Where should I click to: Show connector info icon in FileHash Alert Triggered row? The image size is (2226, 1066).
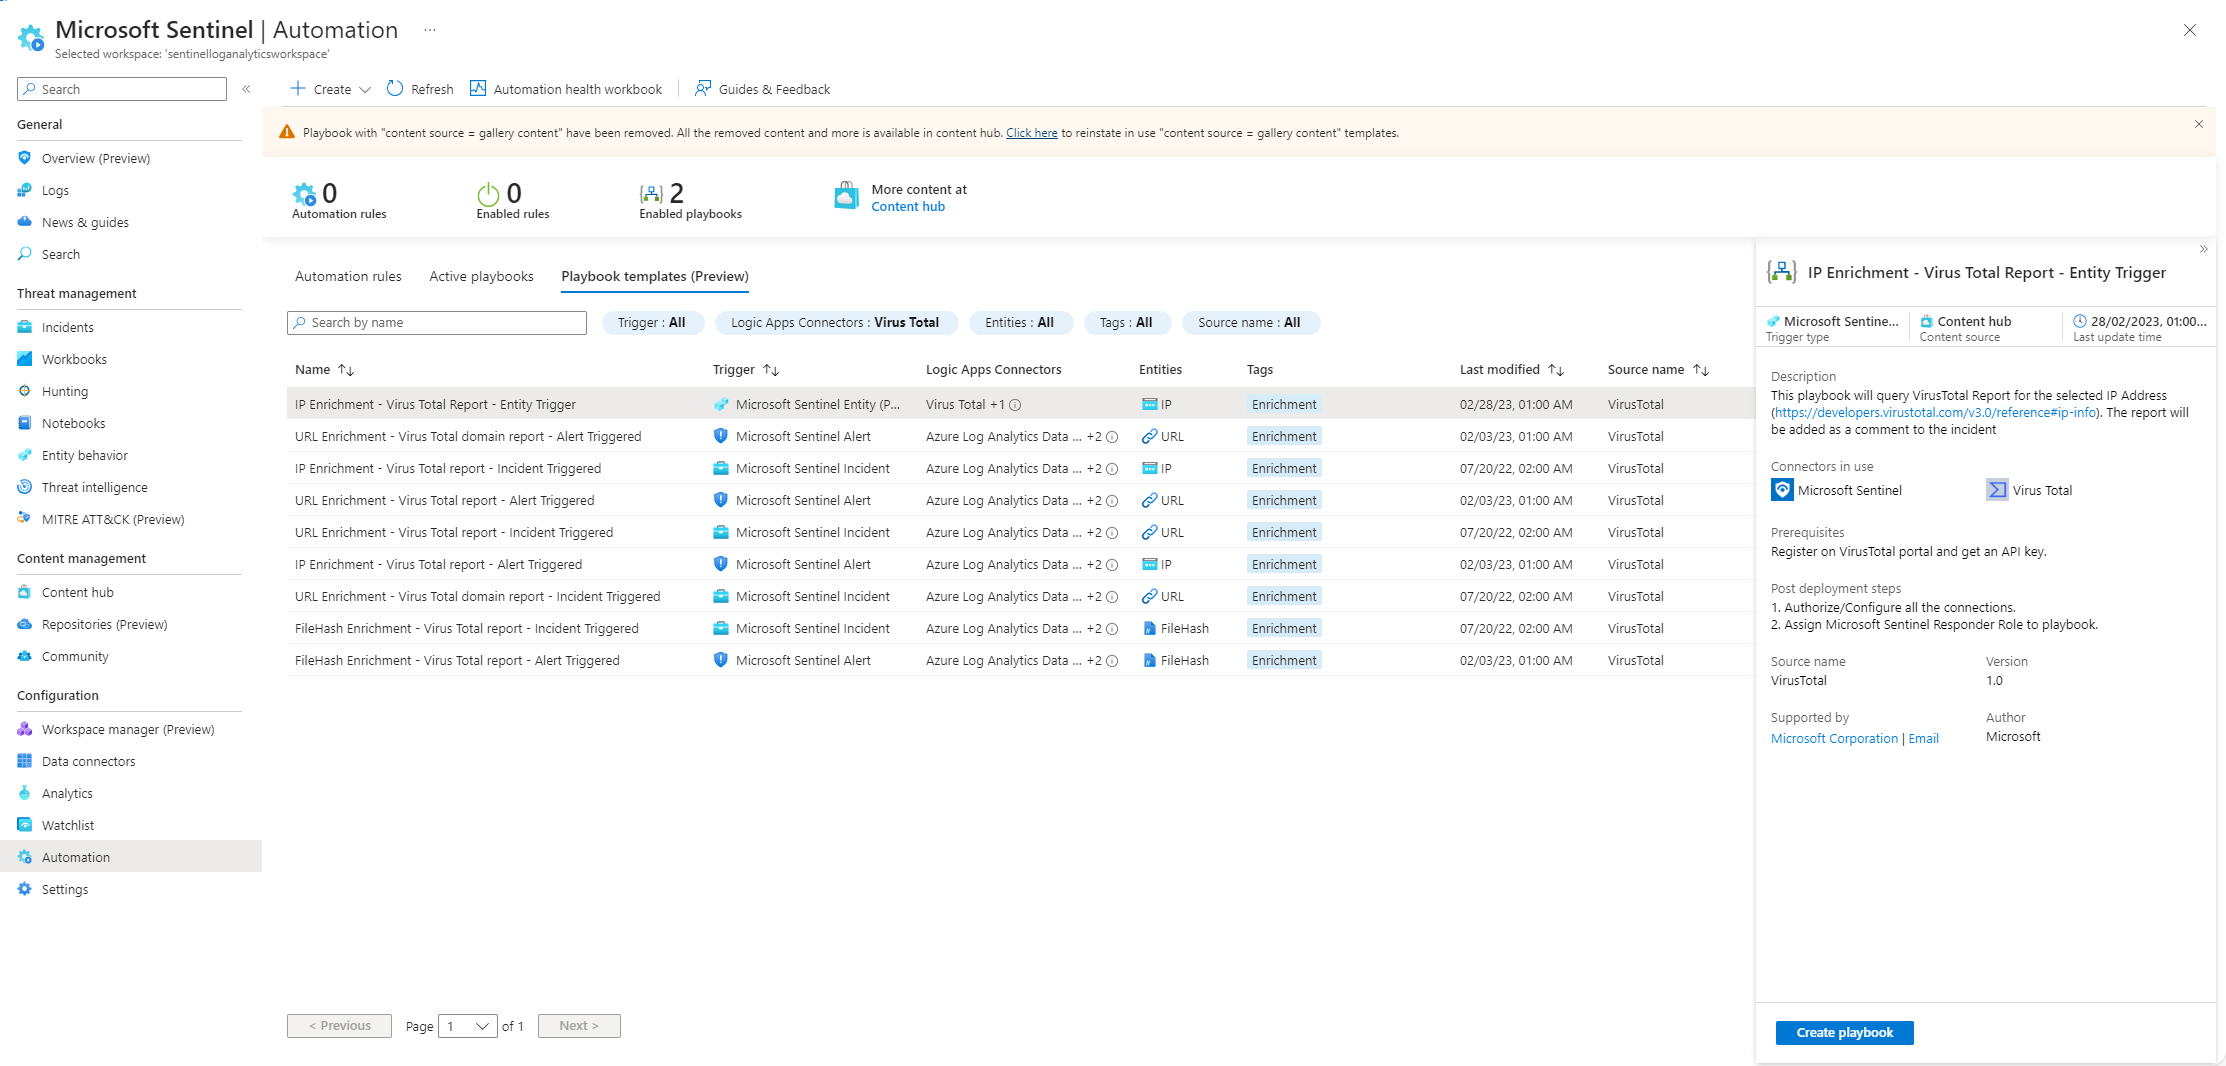pyautogui.click(x=1112, y=661)
